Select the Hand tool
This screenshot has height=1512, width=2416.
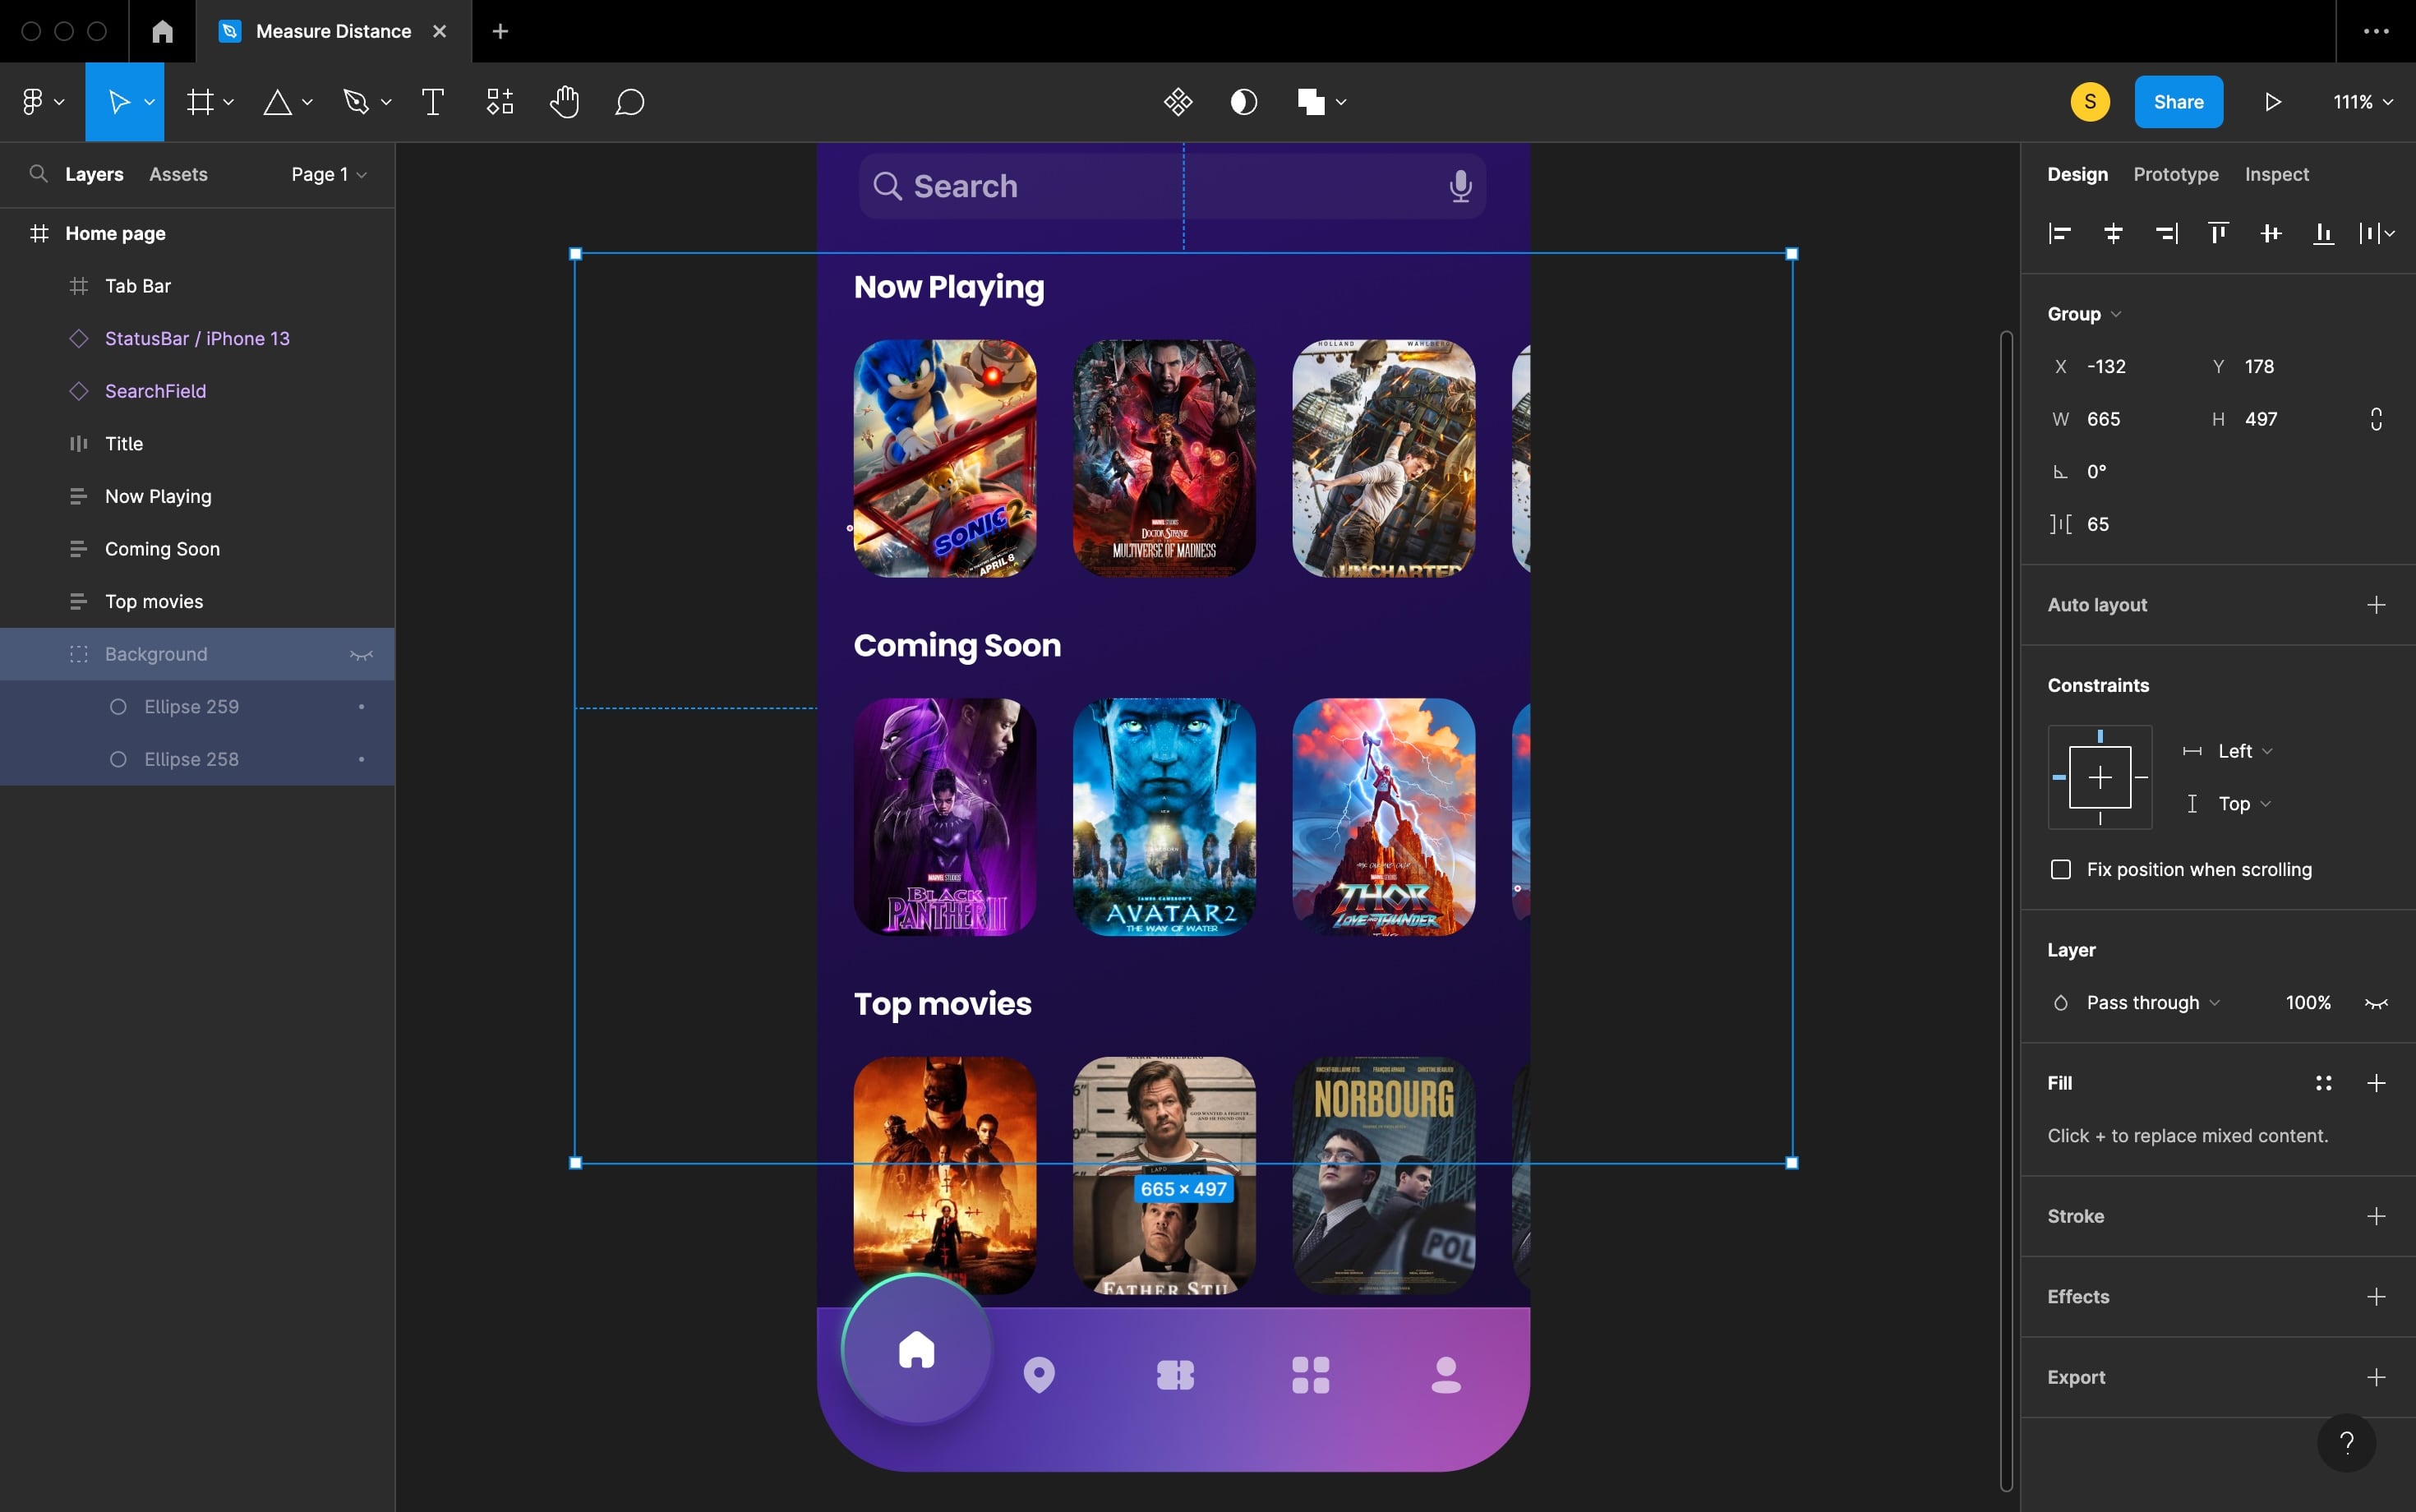564,102
